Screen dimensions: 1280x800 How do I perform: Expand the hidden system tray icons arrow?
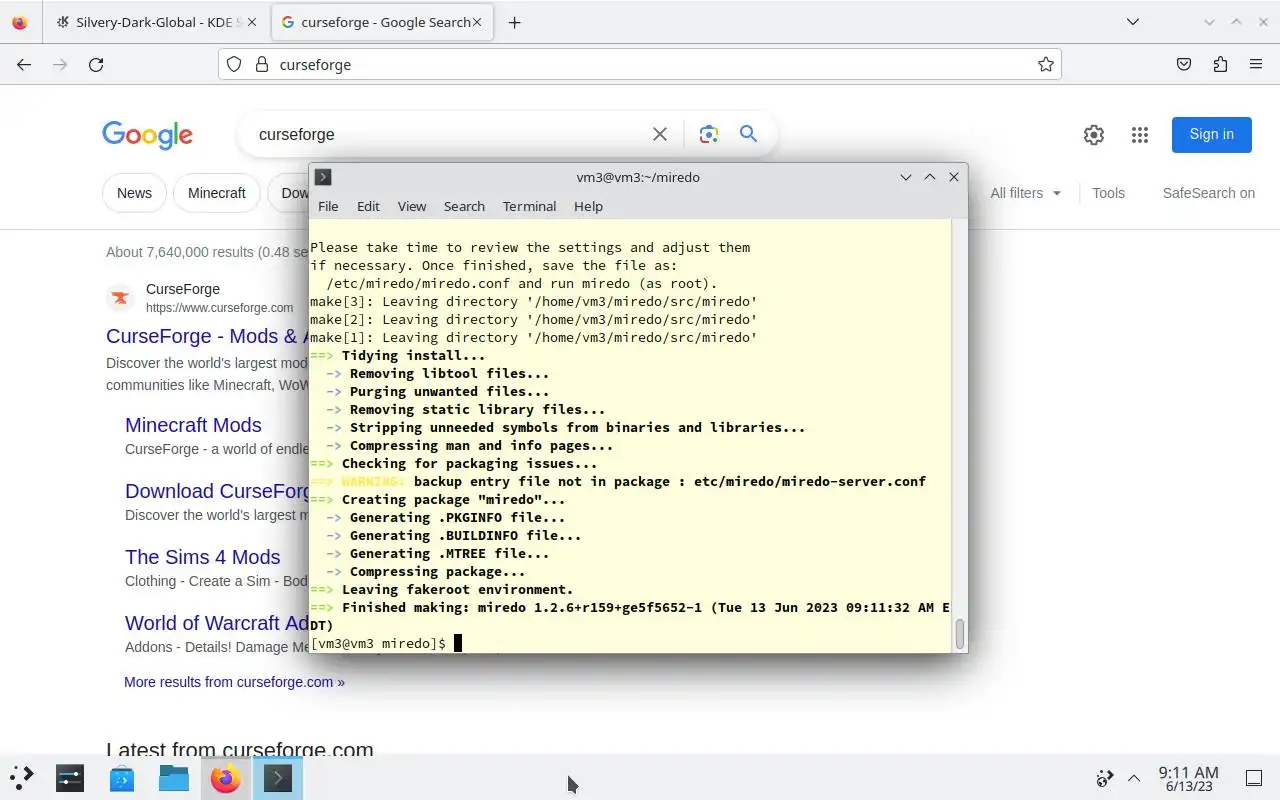(1134, 778)
